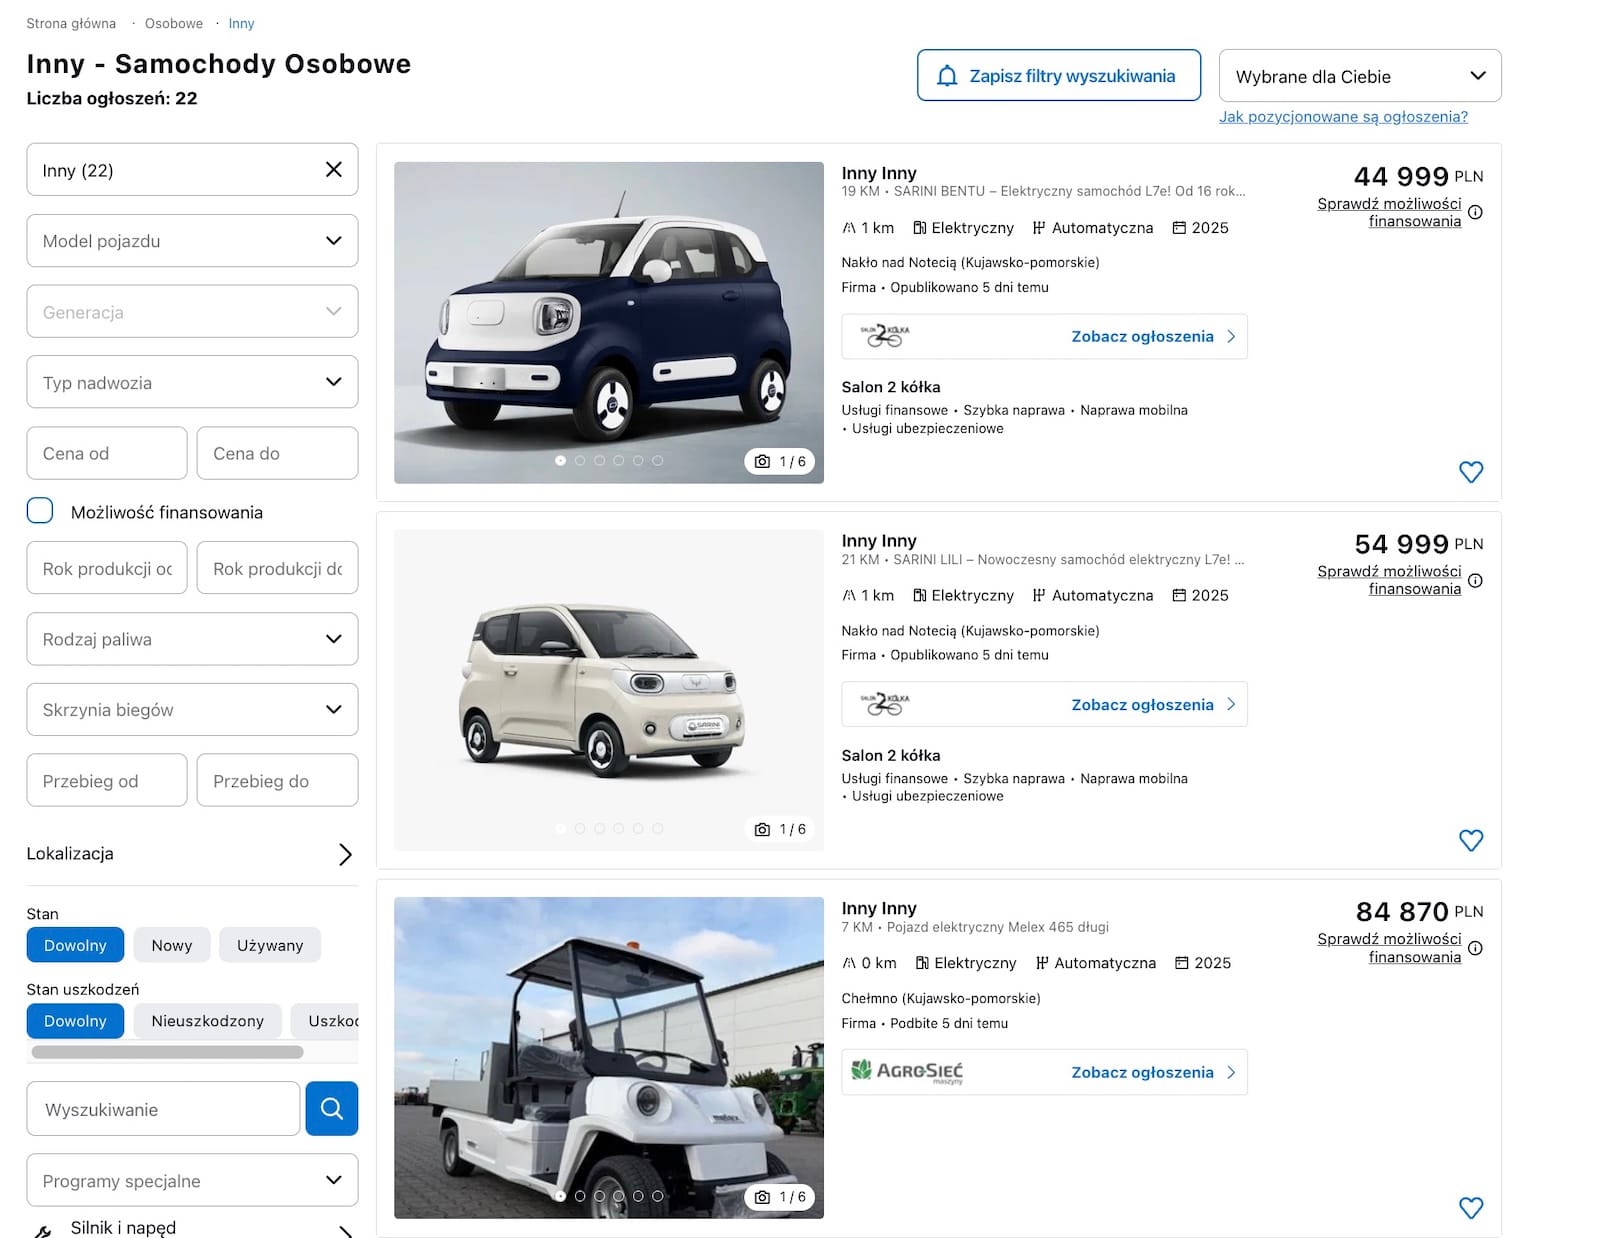
Task: Select Dowolny under Stan uszkodzeń
Action: (x=75, y=1021)
